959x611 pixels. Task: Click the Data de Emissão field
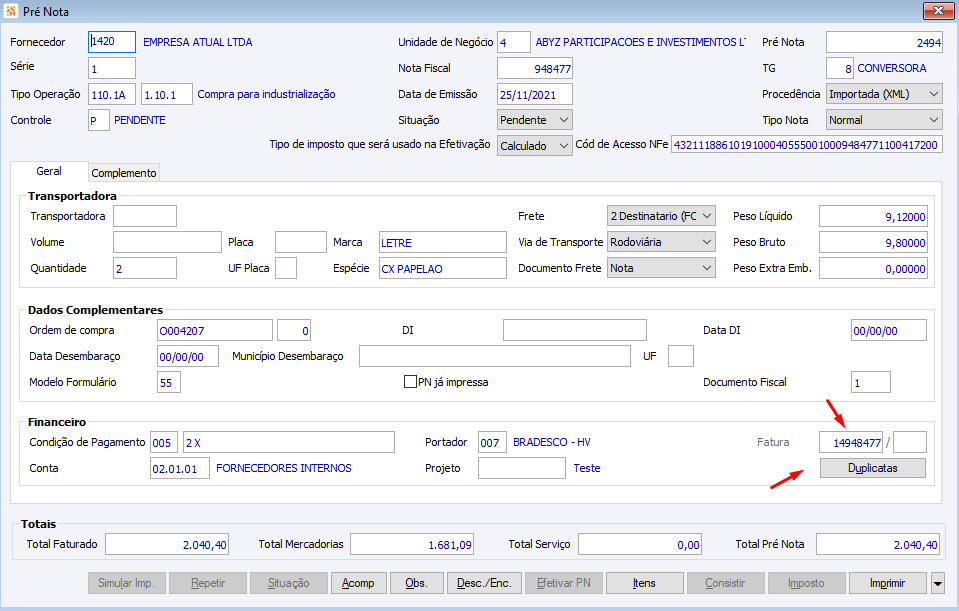(x=535, y=94)
